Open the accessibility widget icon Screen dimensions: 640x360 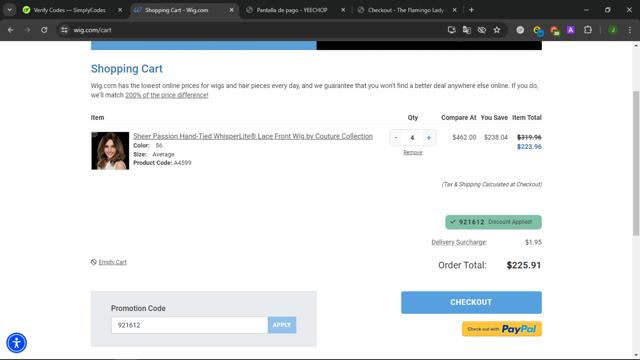(x=17, y=343)
